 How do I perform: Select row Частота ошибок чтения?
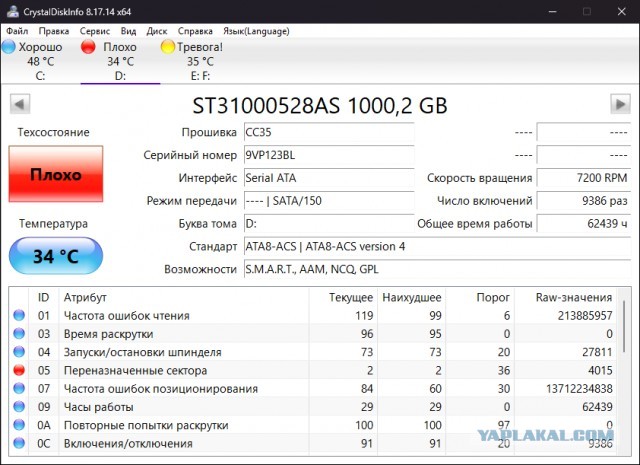click(313, 315)
